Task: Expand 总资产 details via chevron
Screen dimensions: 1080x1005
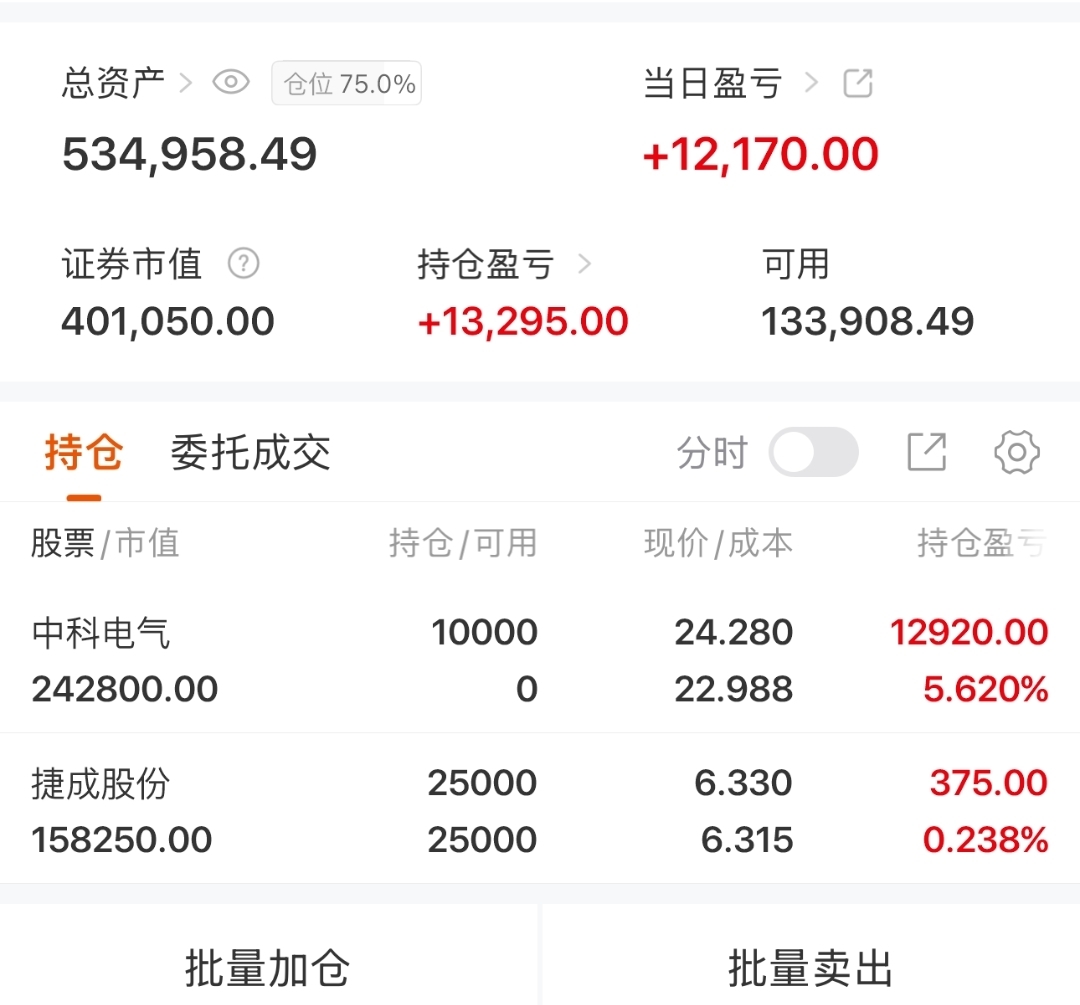Action: click(185, 83)
